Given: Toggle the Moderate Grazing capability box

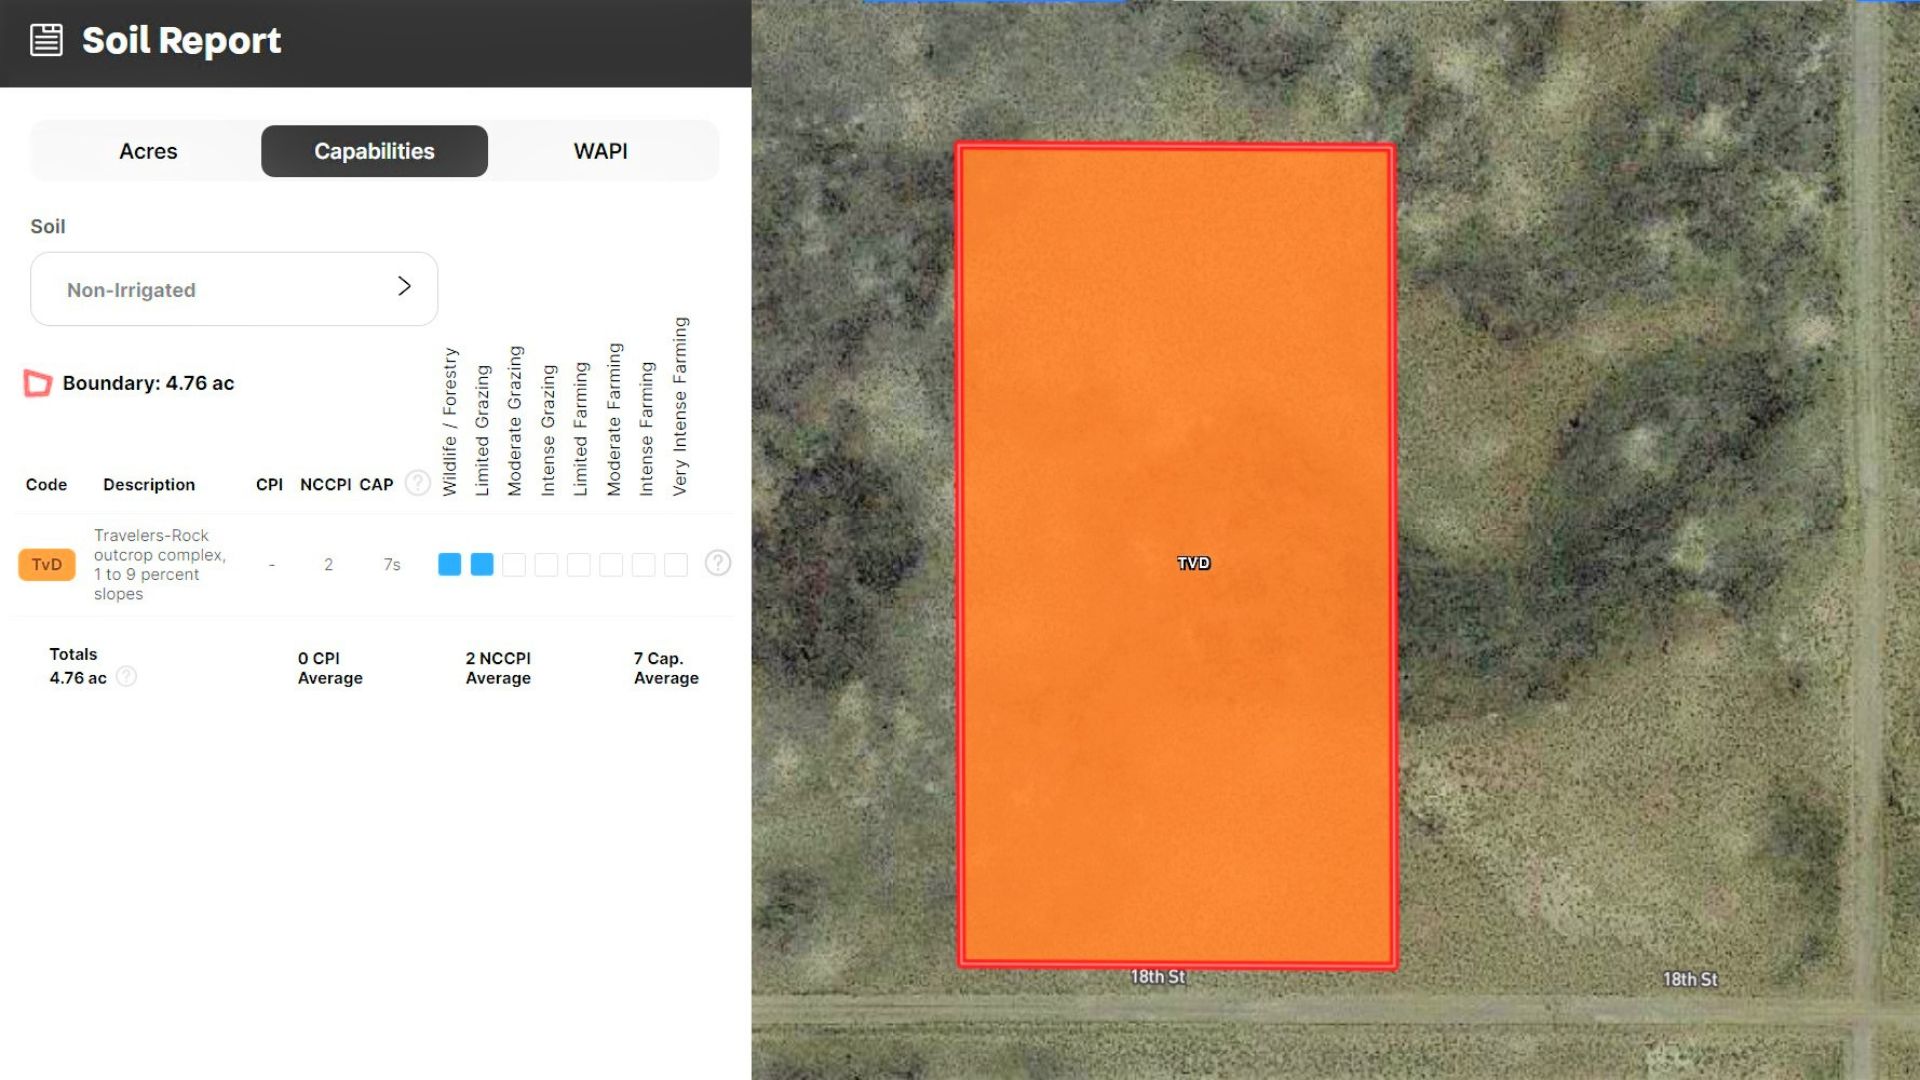Looking at the screenshot, I should [x=514, y=565].
